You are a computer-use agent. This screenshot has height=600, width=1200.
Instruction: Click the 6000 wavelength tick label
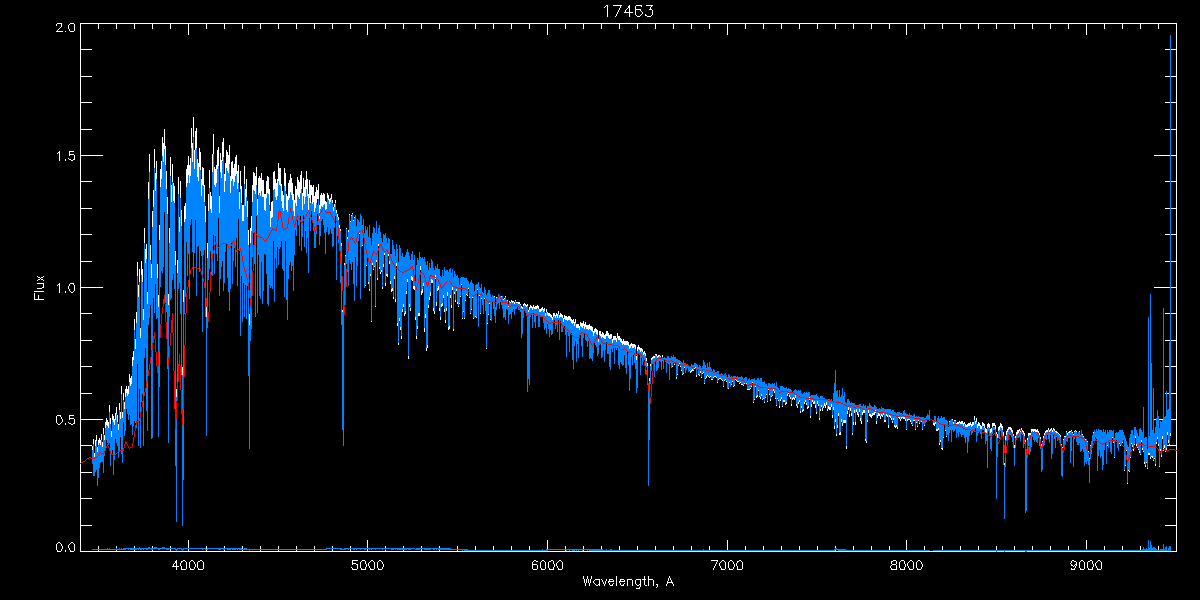547,565
